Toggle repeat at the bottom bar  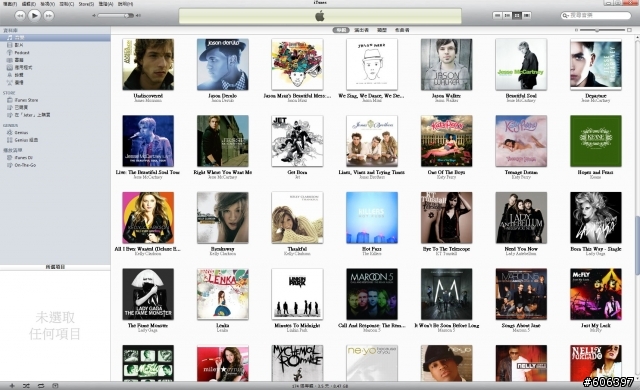pos(41,386)
